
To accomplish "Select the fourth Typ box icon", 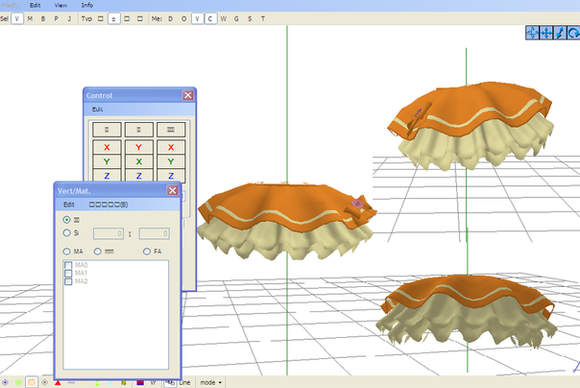I will (140, 18).
